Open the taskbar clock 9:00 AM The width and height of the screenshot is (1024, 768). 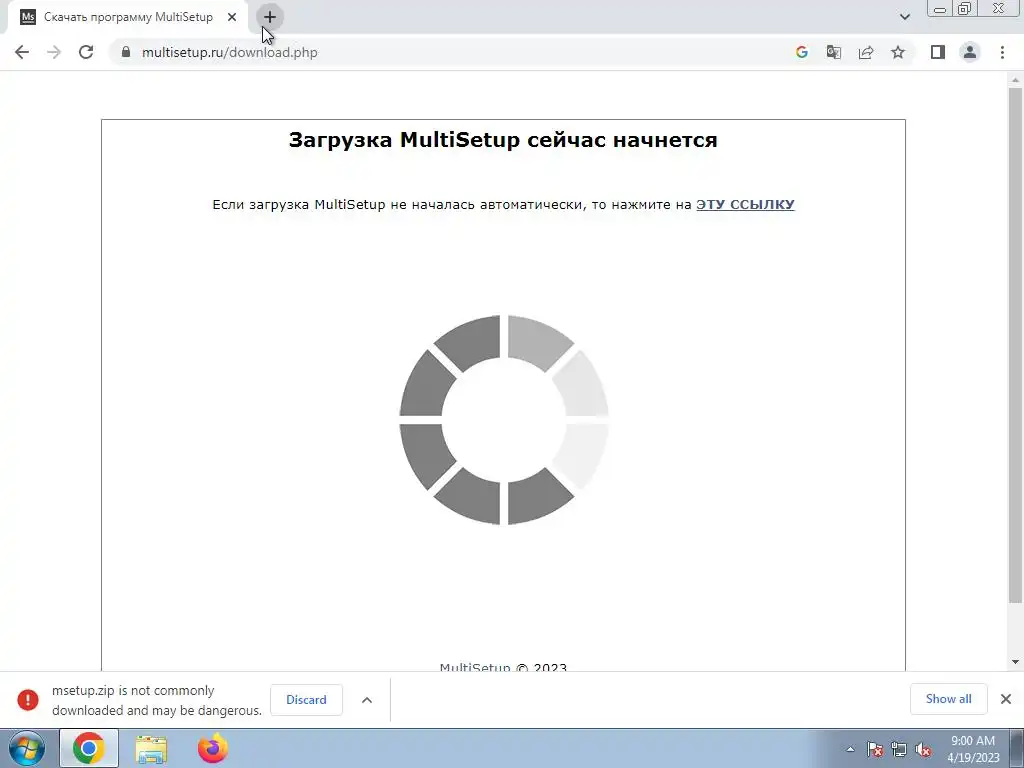[973, 749]
